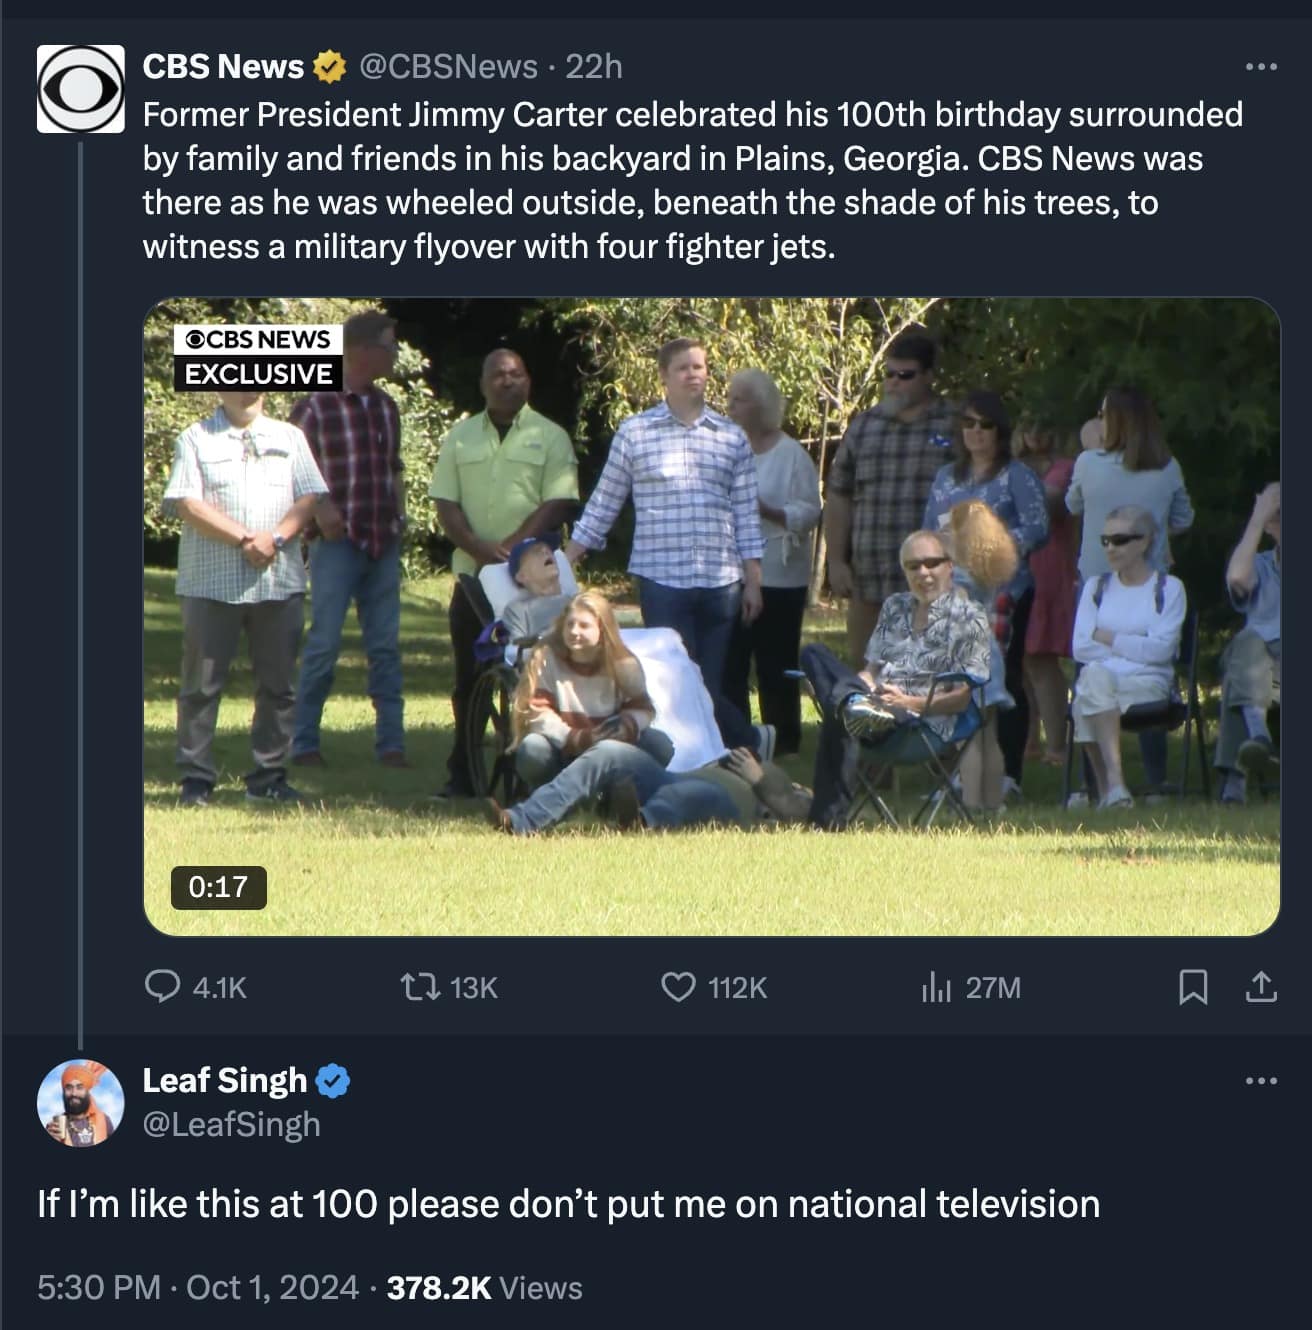Click the 5:30 PM Oct 1, 2024 timestamp

click(198, 1287)
